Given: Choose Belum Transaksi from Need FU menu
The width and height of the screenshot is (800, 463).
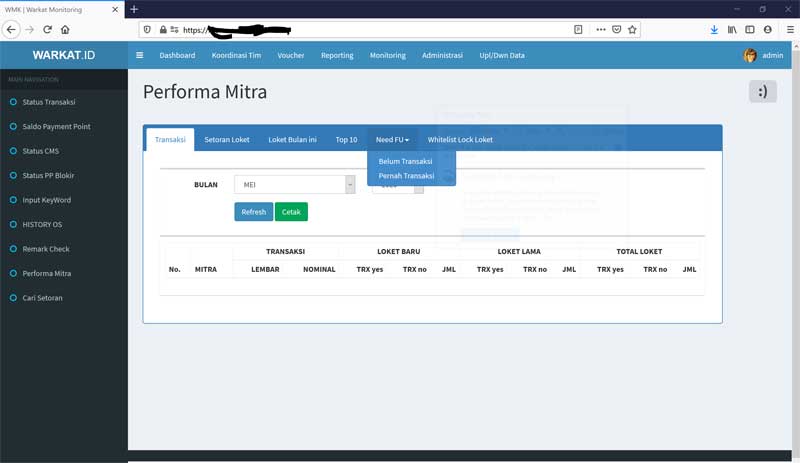Looking at the screenshot, I should click(405, 161).
